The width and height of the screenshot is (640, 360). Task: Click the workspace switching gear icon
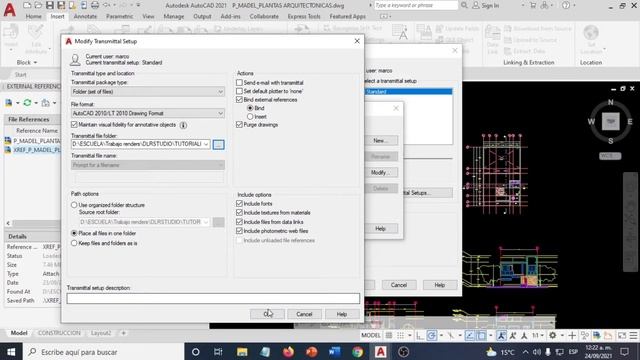click(x=553, y=336)
